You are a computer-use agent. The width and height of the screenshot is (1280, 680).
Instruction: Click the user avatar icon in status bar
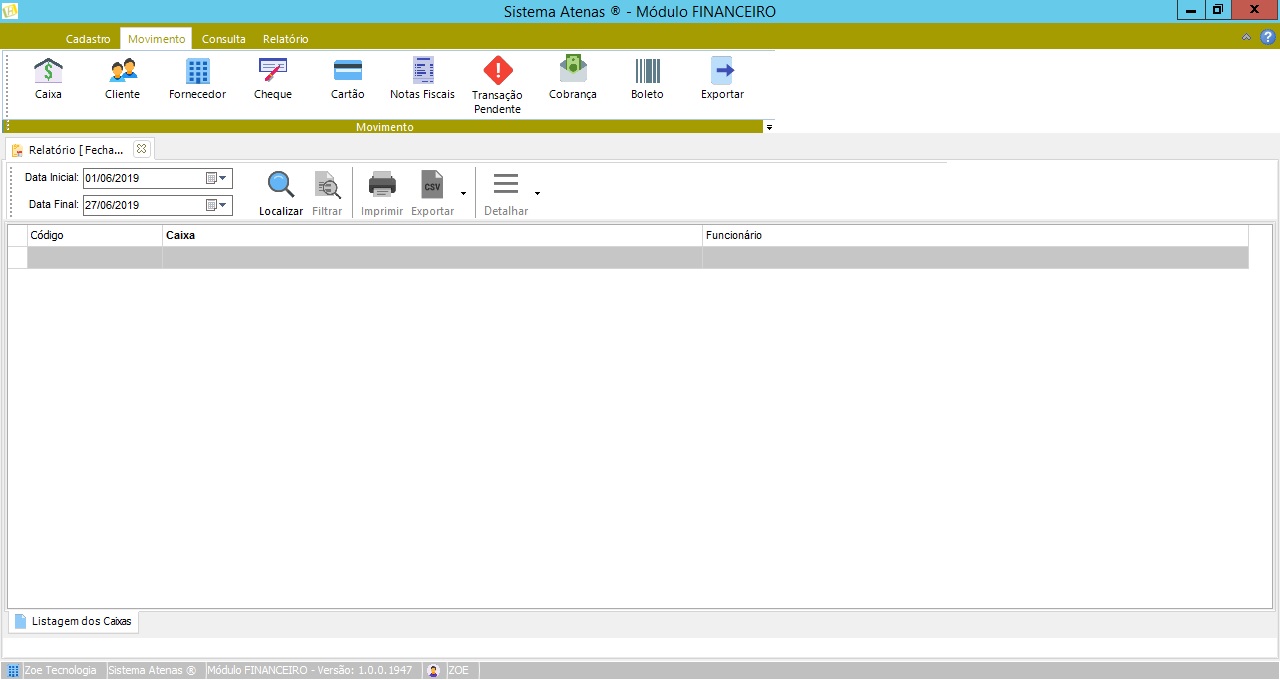point(434,670)
